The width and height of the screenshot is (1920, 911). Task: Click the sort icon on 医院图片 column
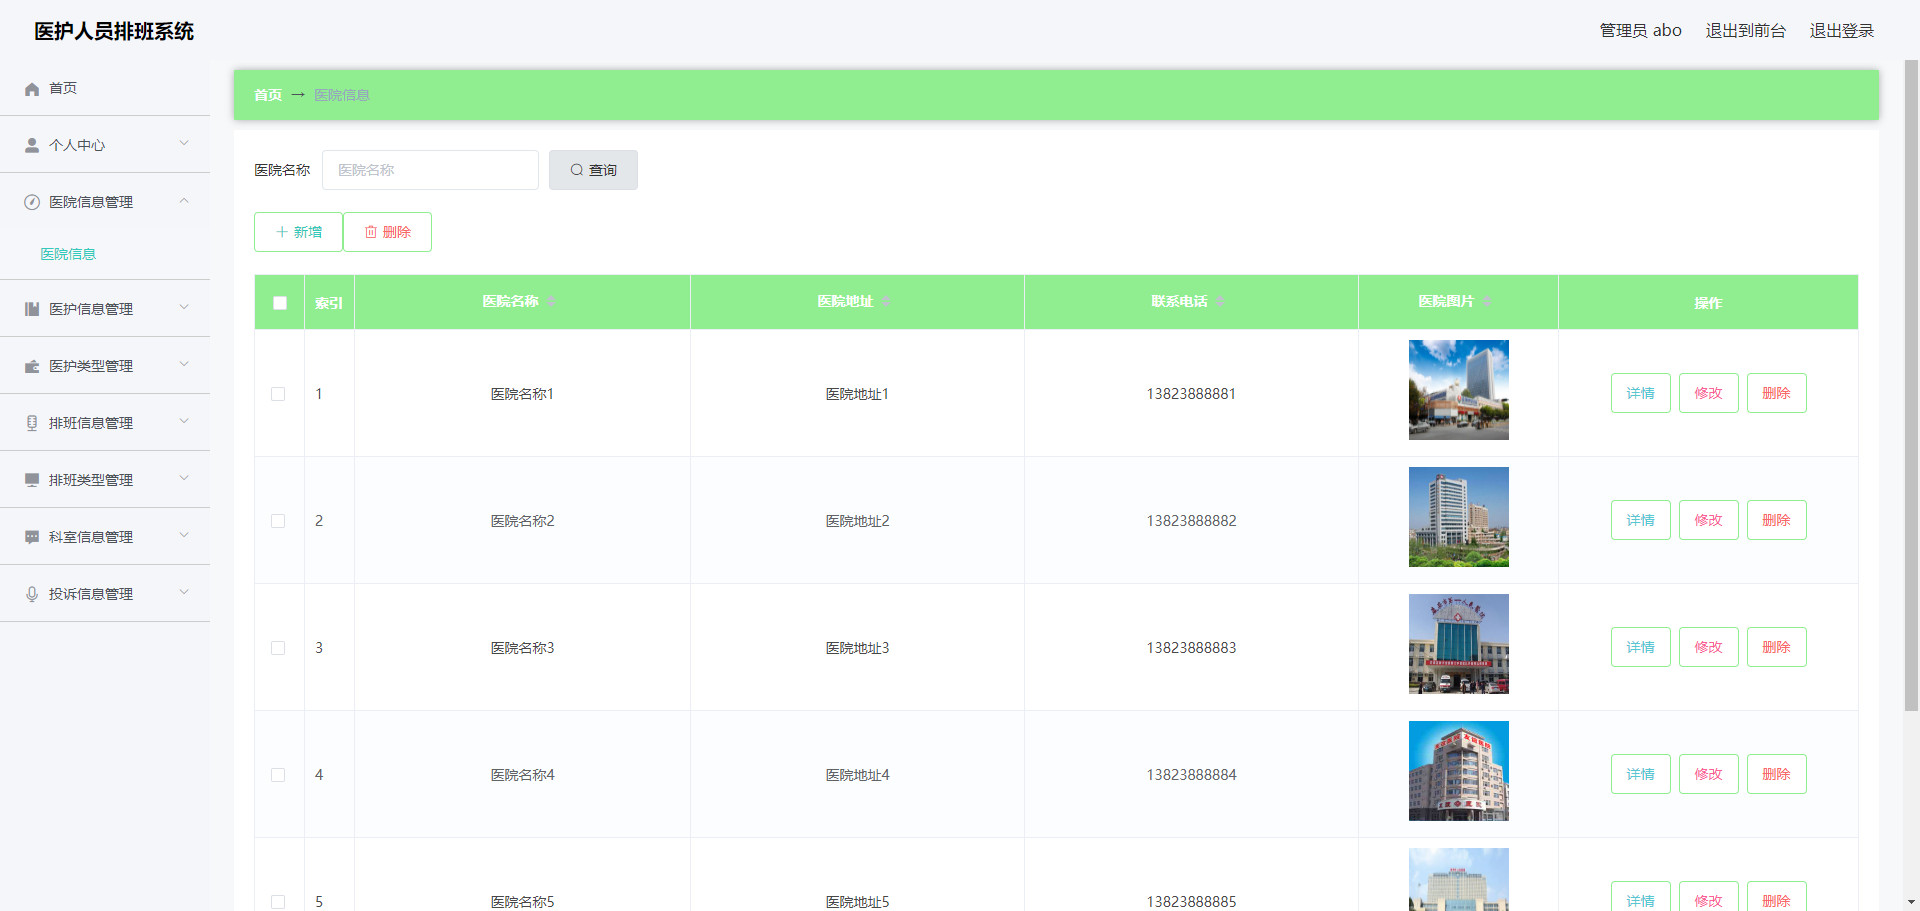click(x=1487, y=302)
